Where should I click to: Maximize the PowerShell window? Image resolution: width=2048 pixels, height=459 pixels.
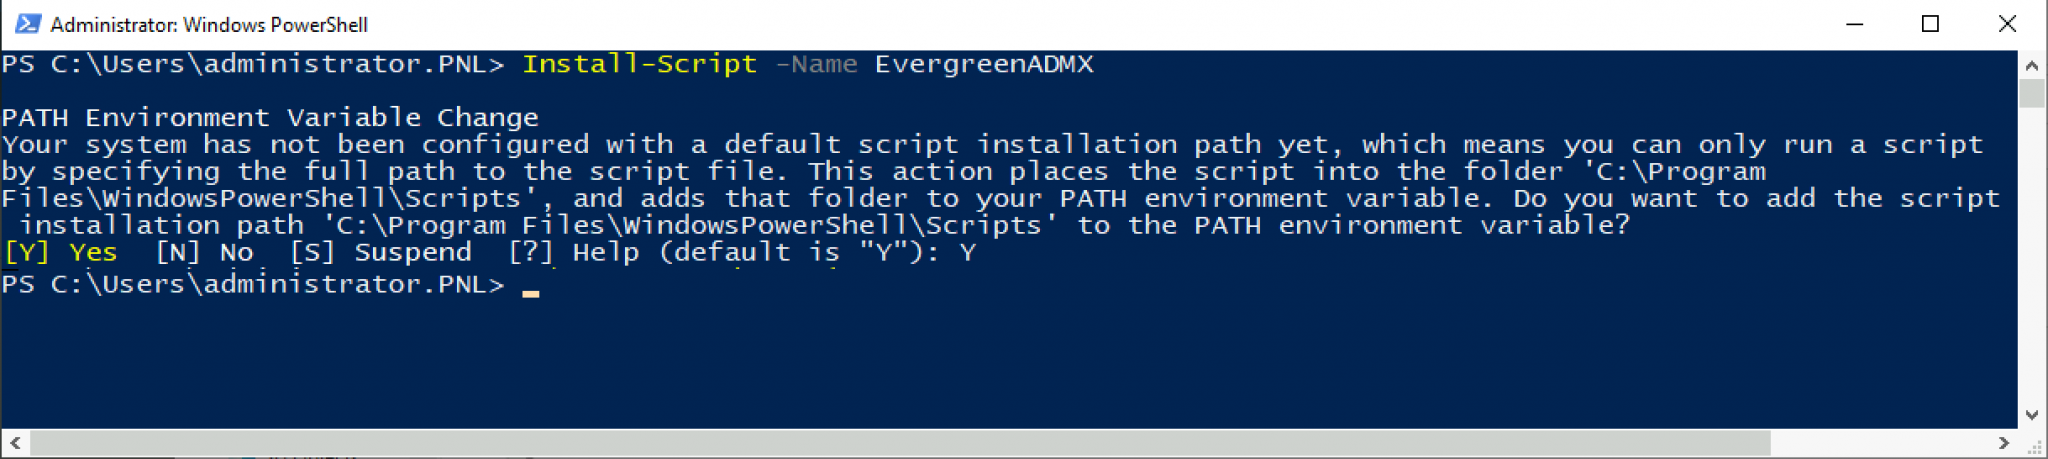pos(1930,24)
